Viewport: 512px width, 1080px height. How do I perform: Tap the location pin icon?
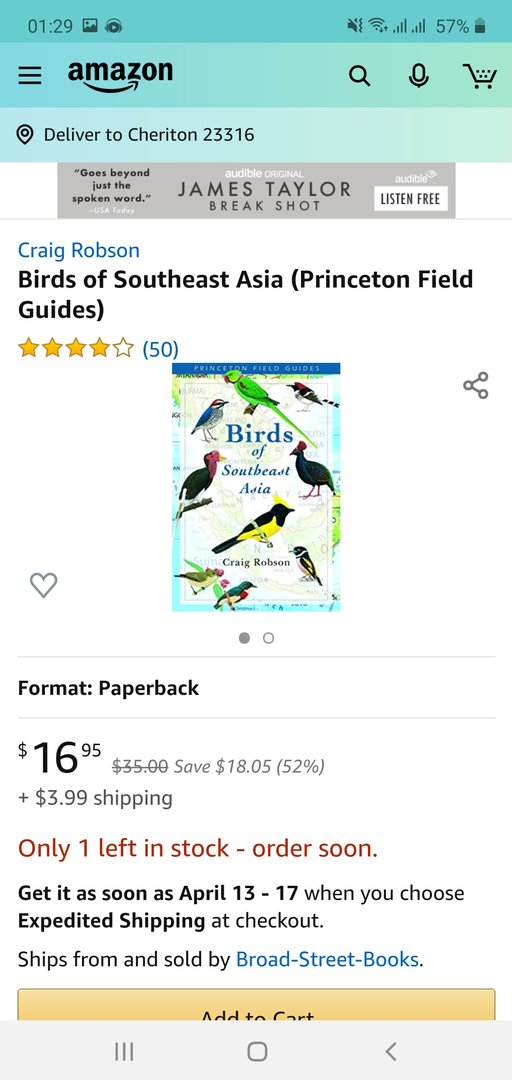(x=25, y=134)
